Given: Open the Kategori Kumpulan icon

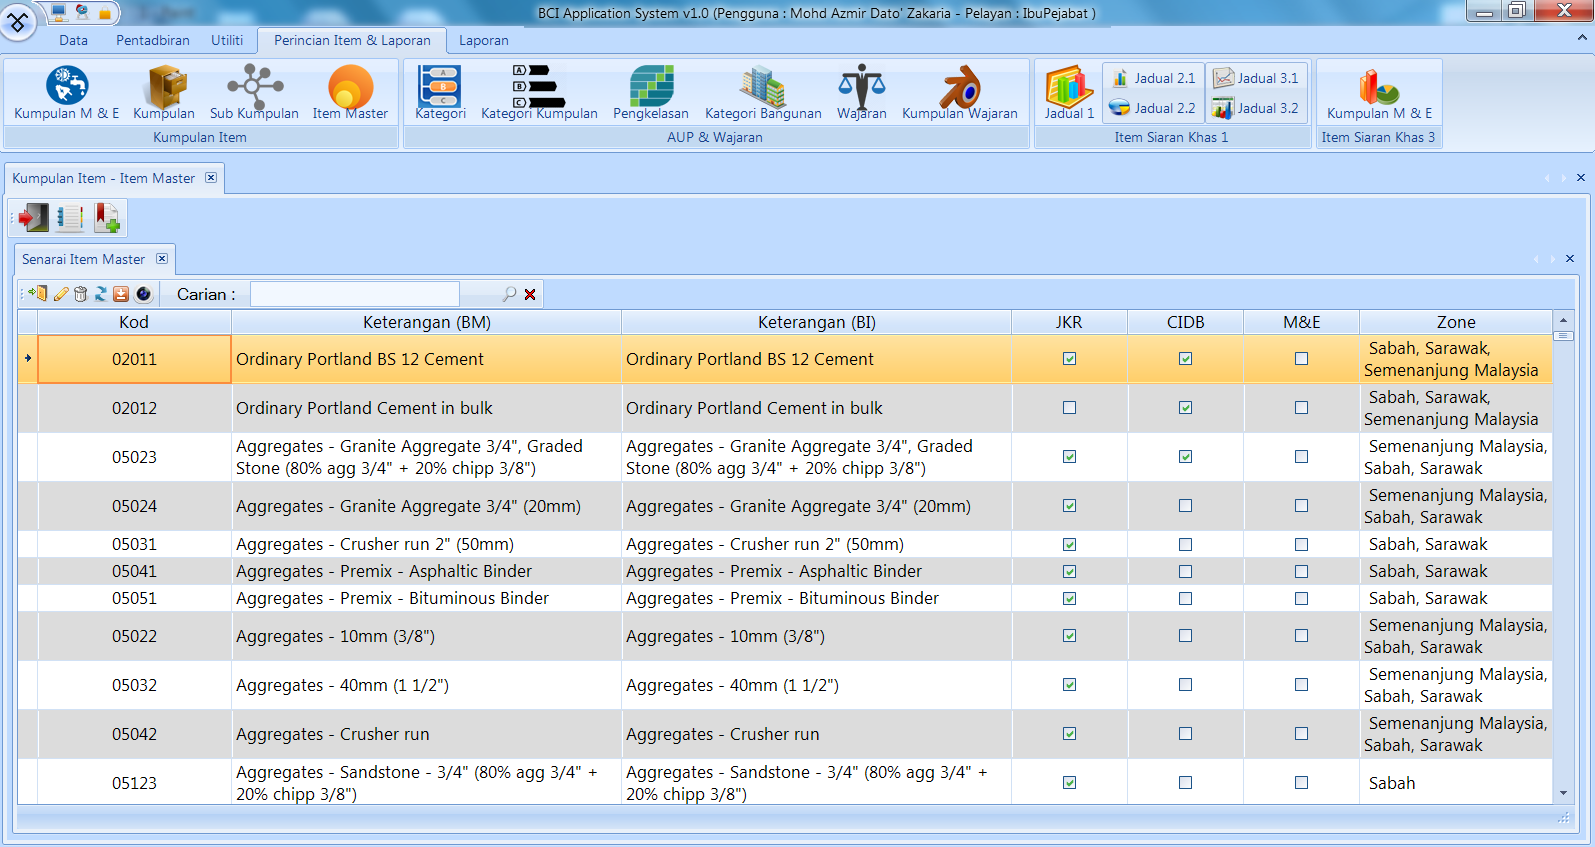Looking at the screenshot, I should (539, 93).
